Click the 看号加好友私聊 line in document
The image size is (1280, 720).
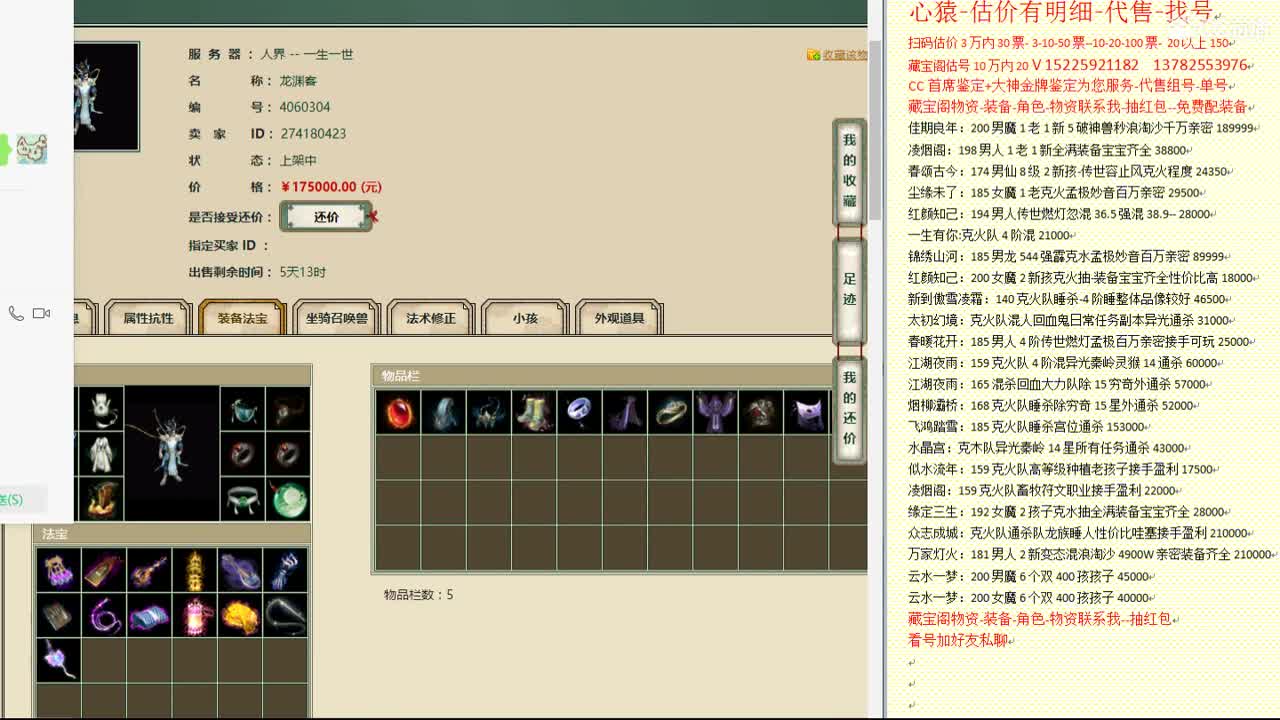(x=958, y=640)
